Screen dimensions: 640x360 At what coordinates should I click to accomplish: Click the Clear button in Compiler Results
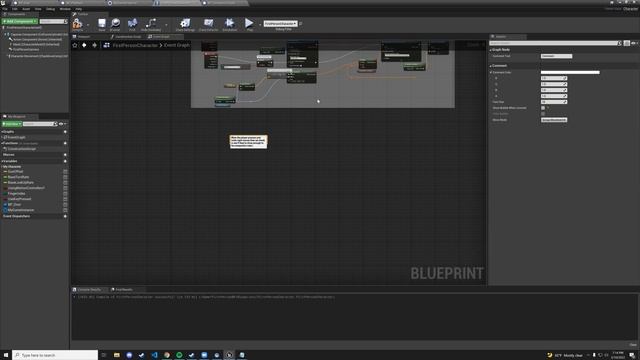tap(633, 345)
